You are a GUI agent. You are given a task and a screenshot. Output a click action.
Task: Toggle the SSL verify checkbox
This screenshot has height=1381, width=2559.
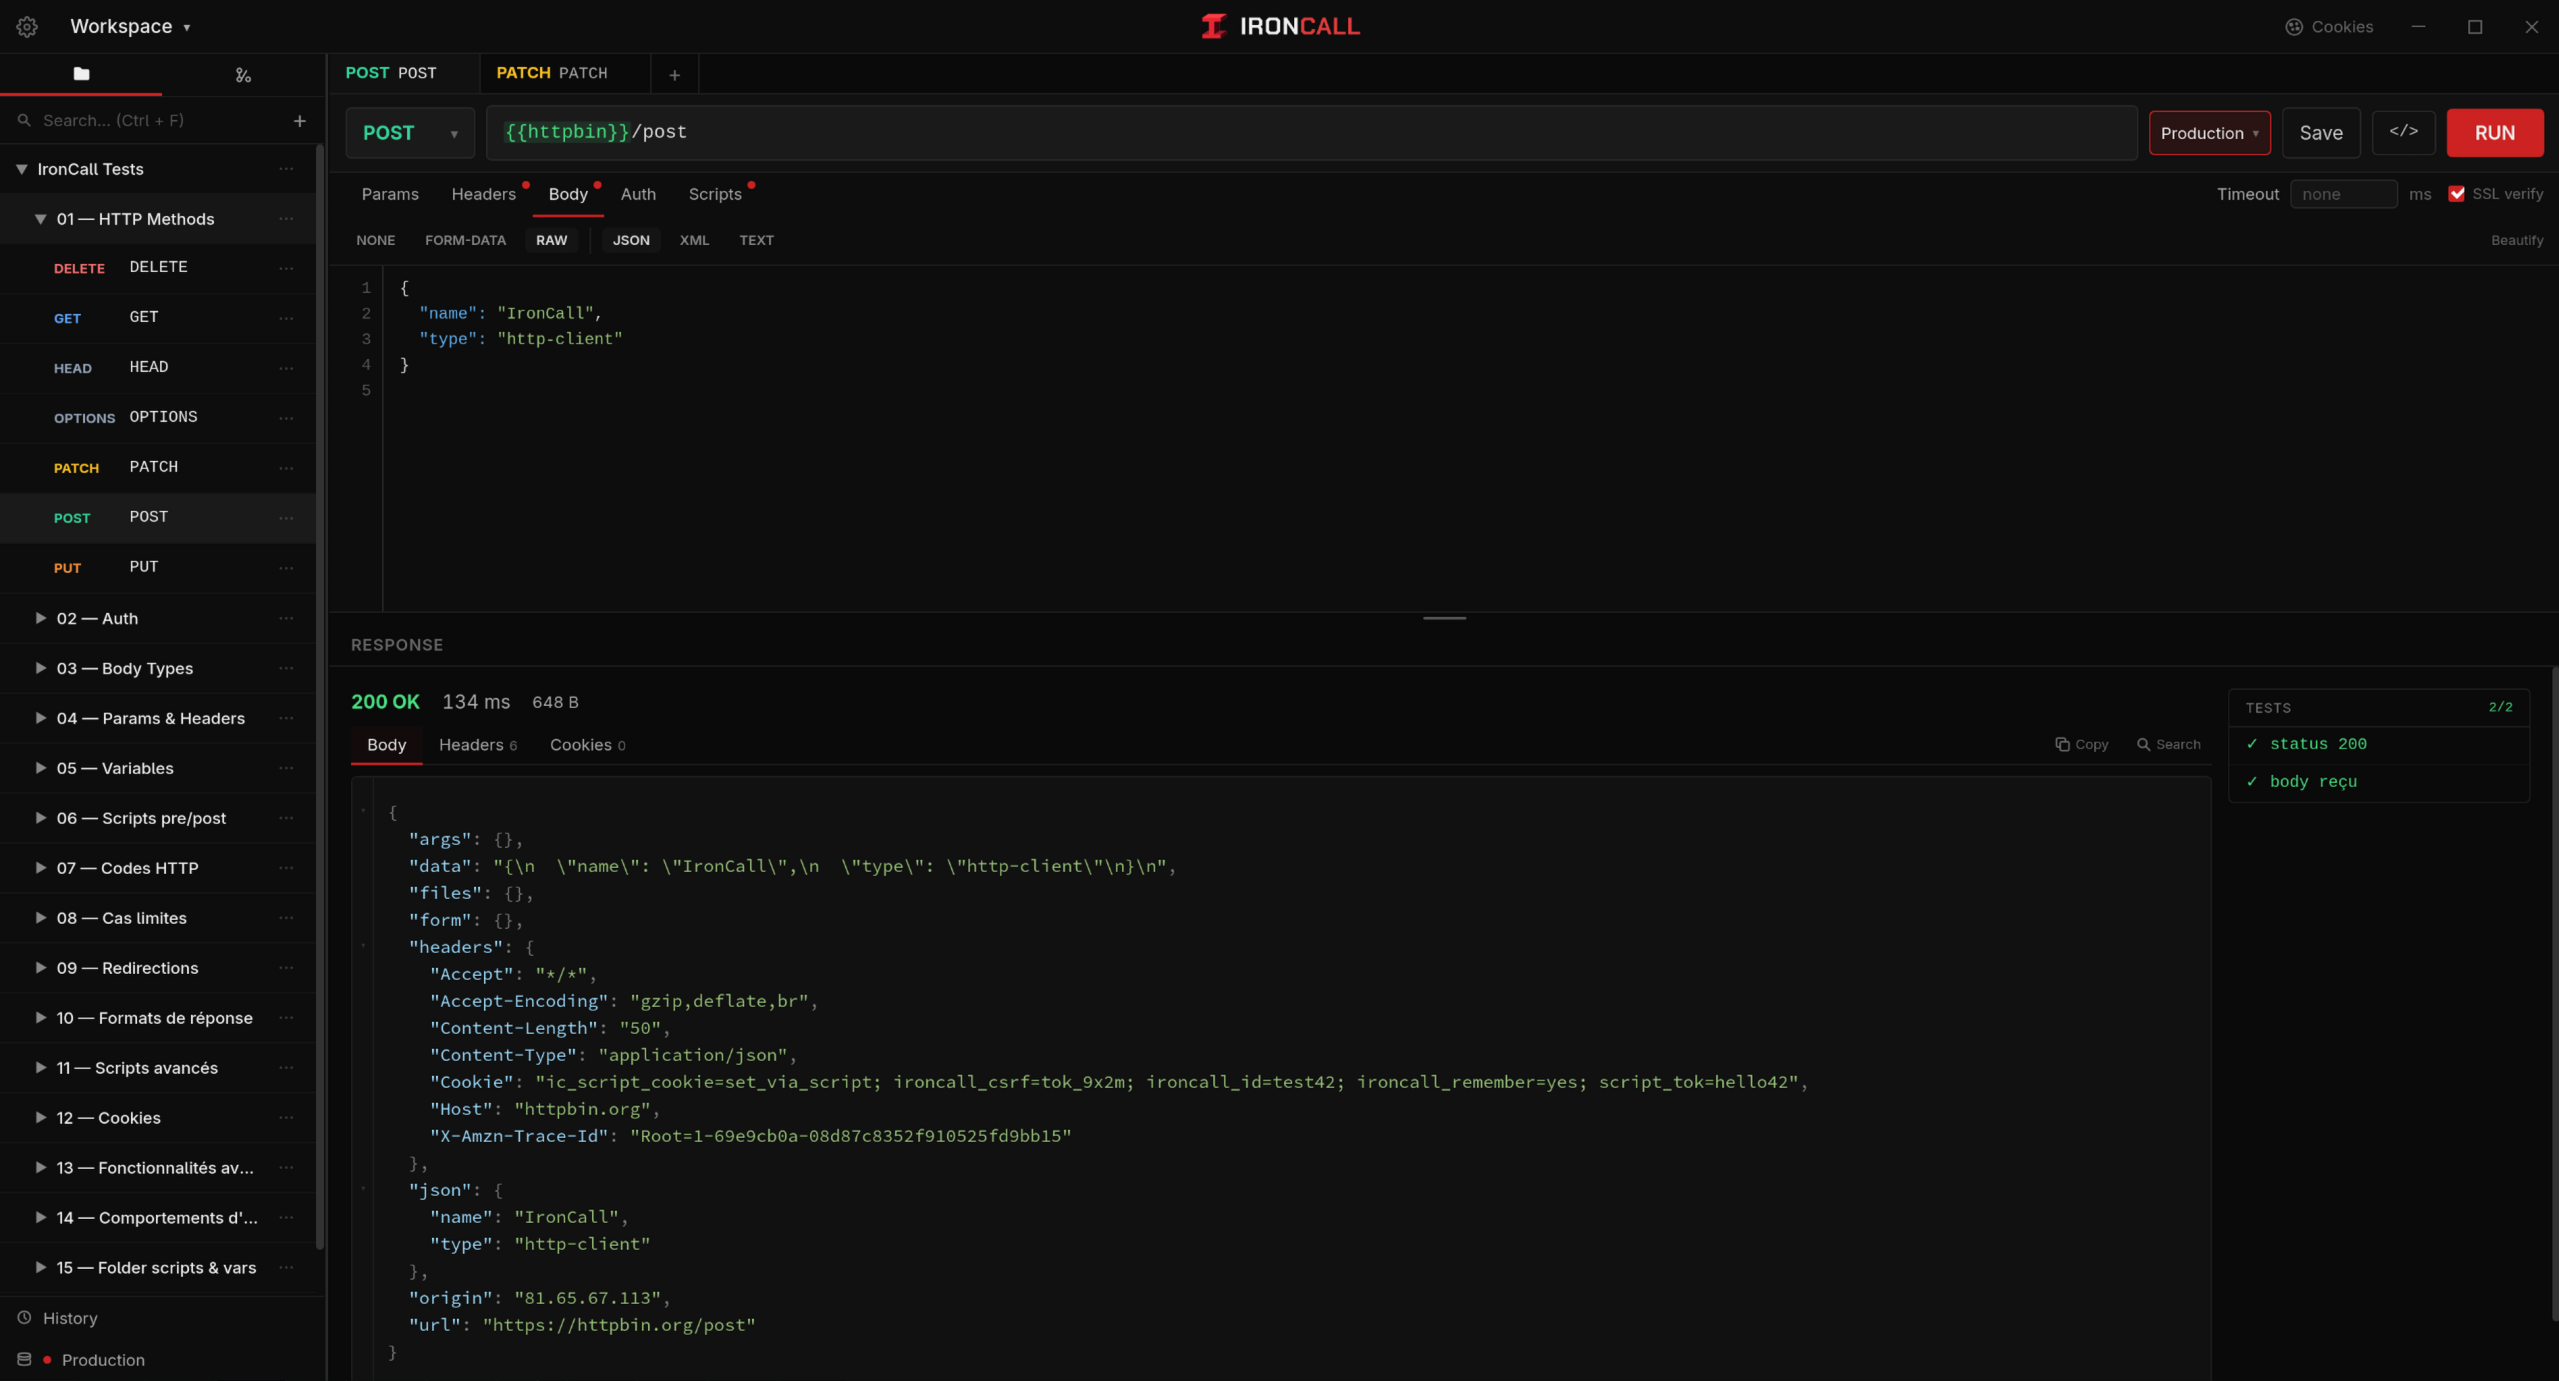pos(2456,194)
